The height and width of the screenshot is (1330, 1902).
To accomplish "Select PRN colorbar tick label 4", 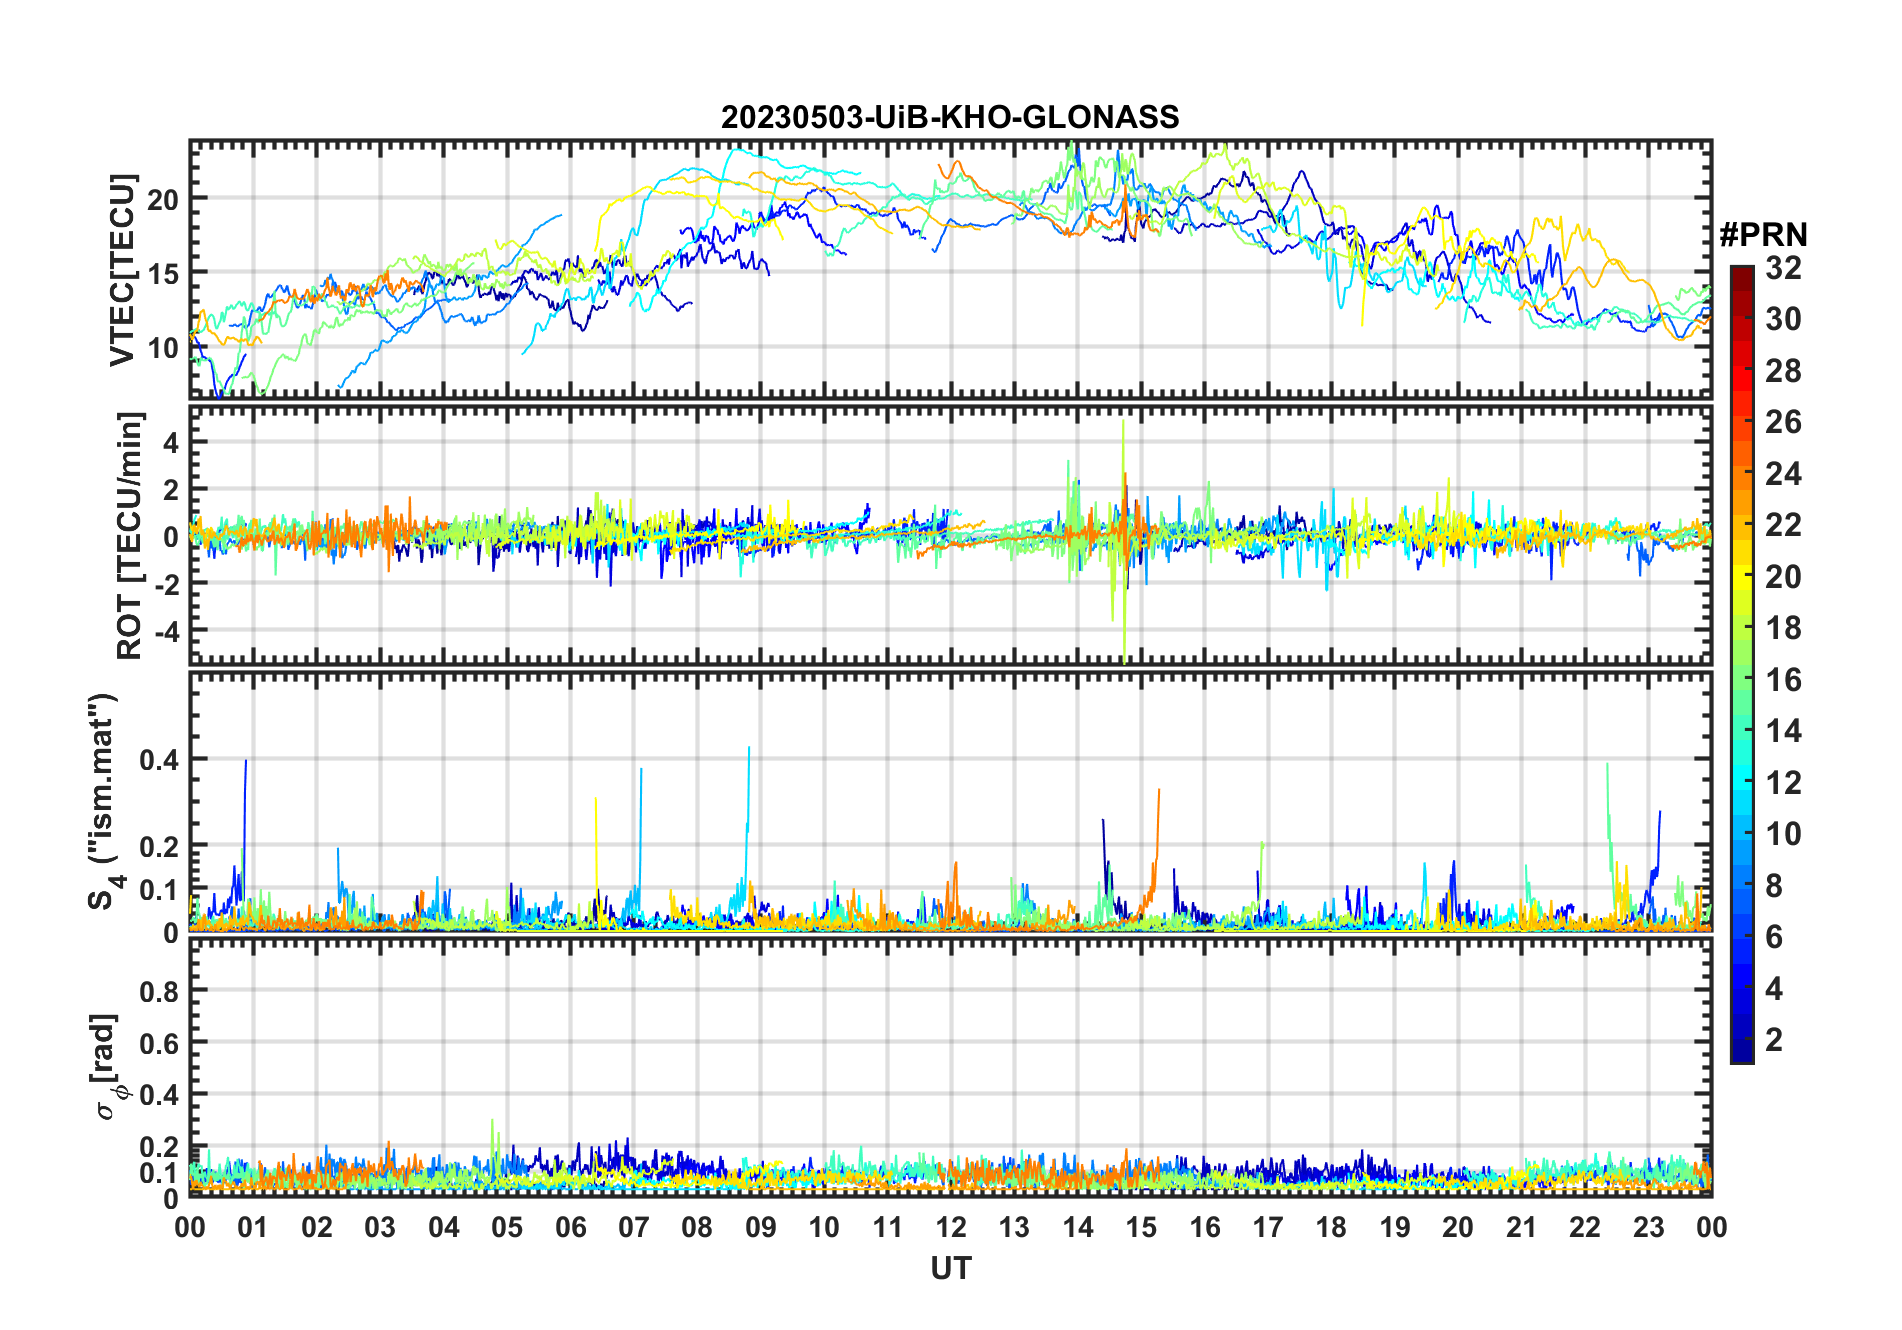I will [x=1774, y=989].
